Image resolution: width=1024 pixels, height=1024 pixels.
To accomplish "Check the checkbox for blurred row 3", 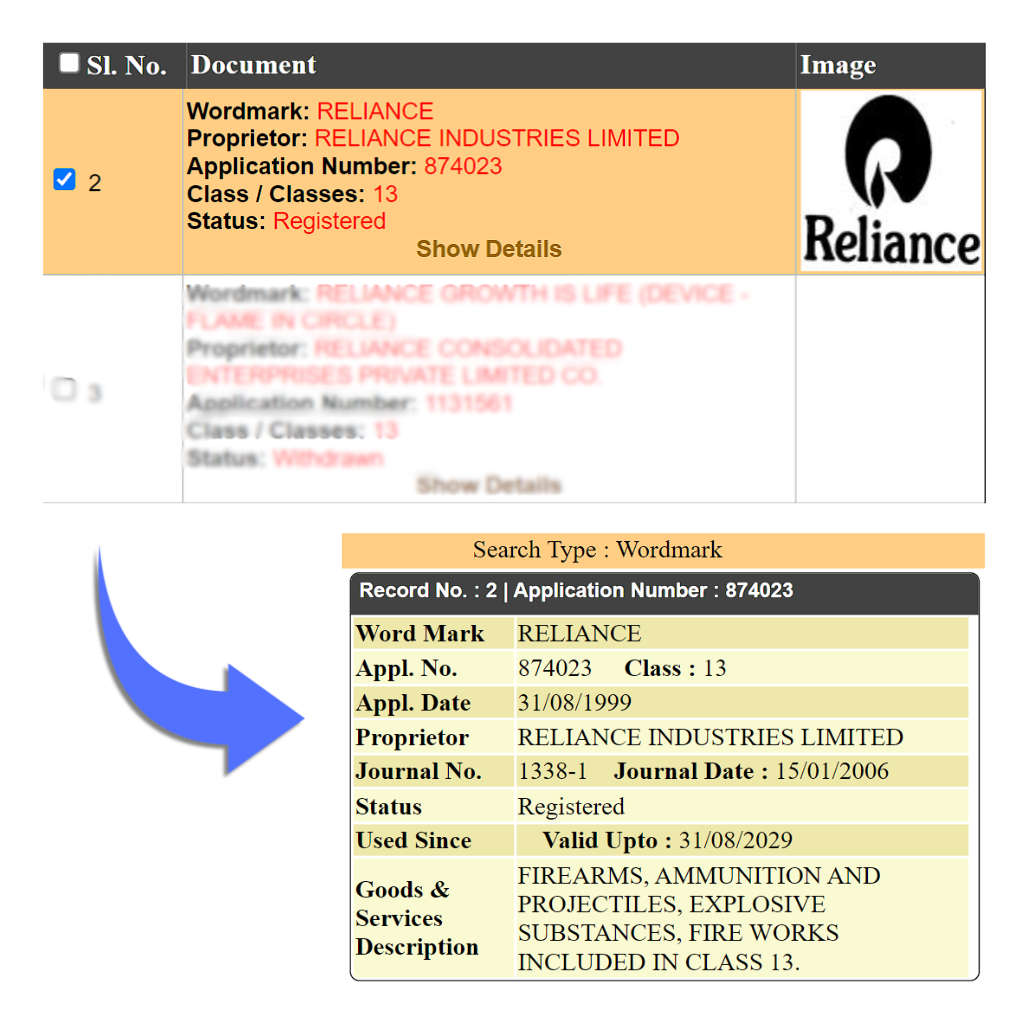I will pos(64,390).
